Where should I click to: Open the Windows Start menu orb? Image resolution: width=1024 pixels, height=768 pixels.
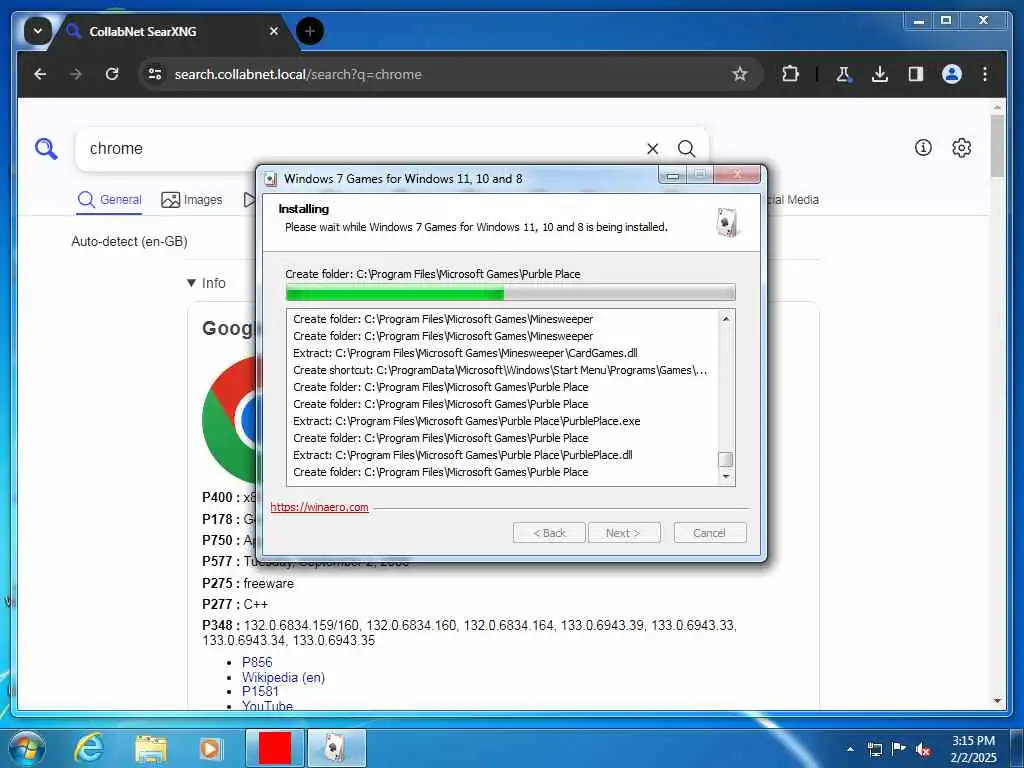coord(26,748)
